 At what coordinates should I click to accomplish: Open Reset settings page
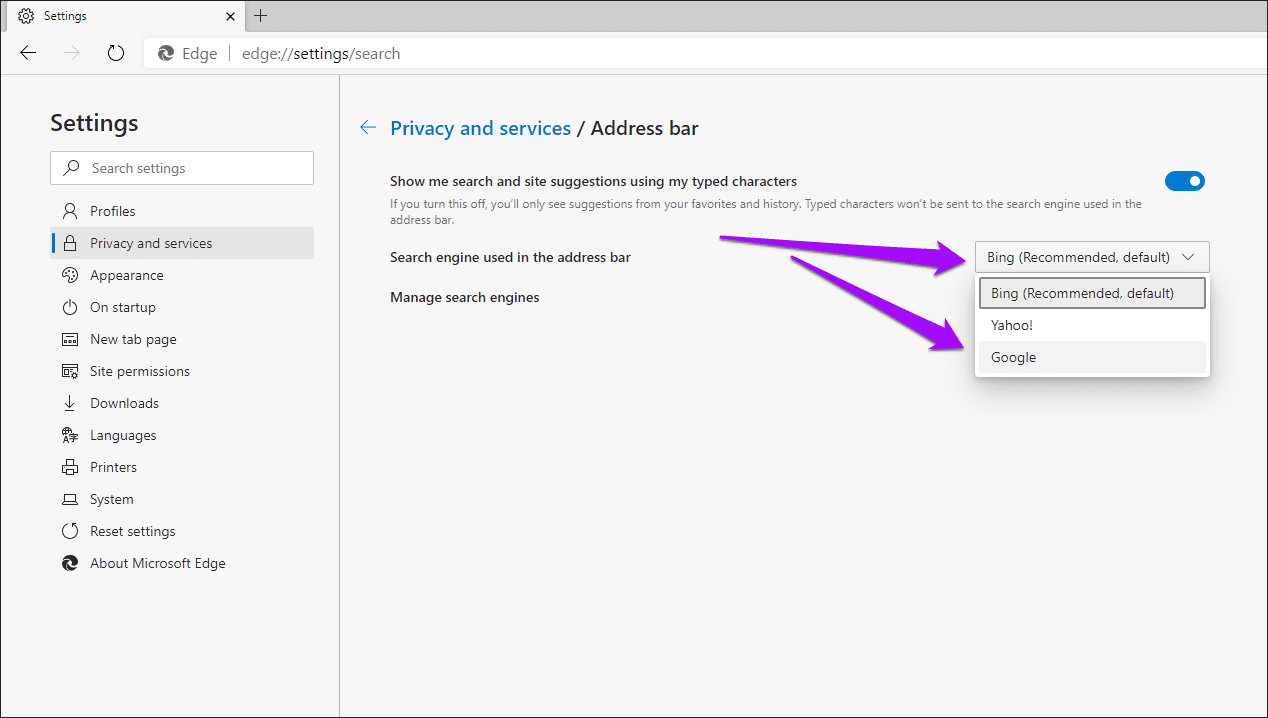182,531
